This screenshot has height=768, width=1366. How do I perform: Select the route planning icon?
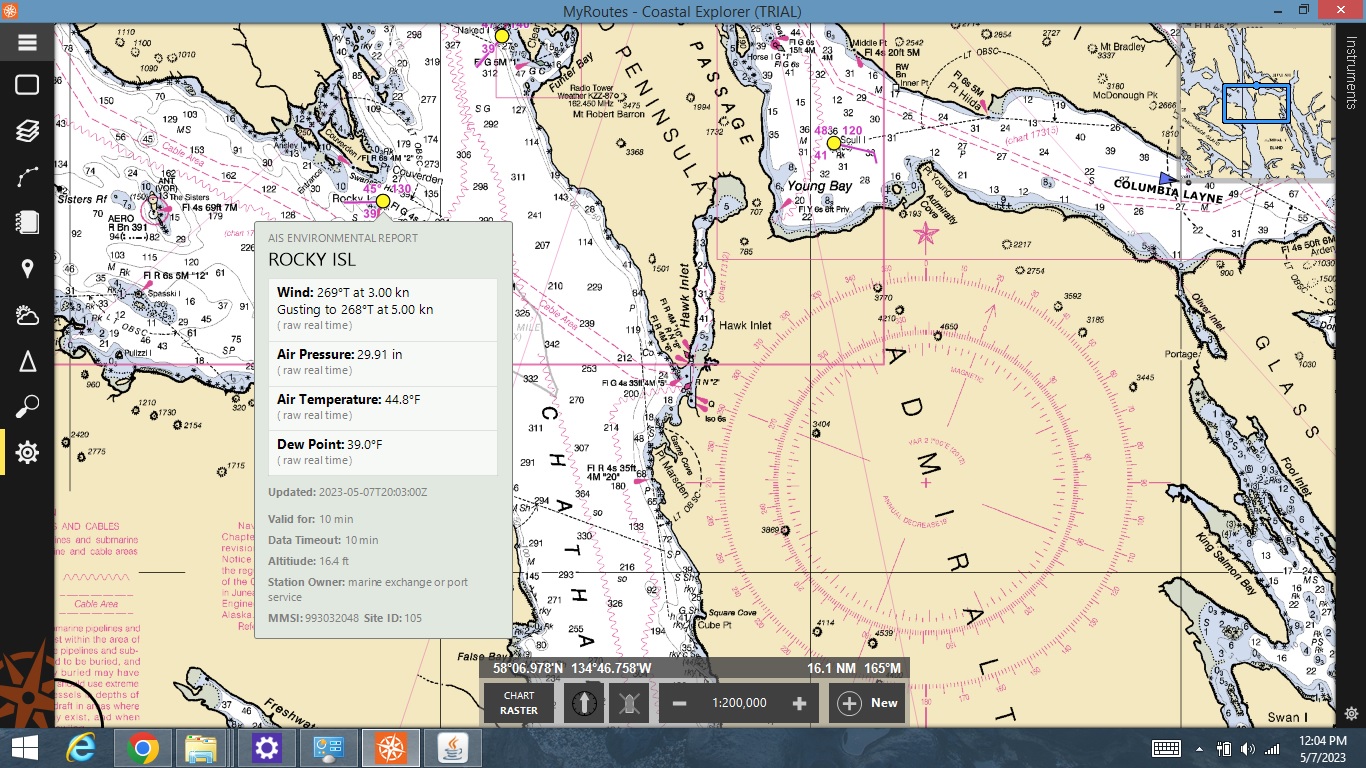coord(27,178)
